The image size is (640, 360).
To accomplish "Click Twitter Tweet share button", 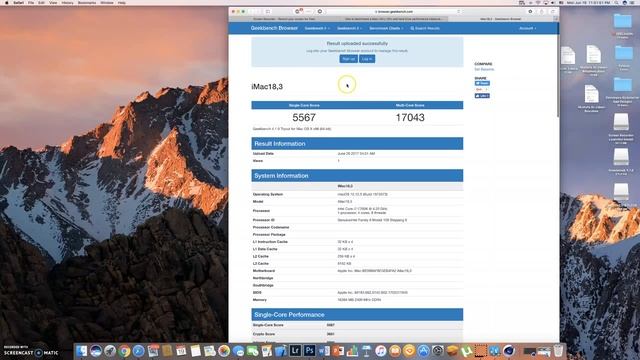I will tap(482, 83).
